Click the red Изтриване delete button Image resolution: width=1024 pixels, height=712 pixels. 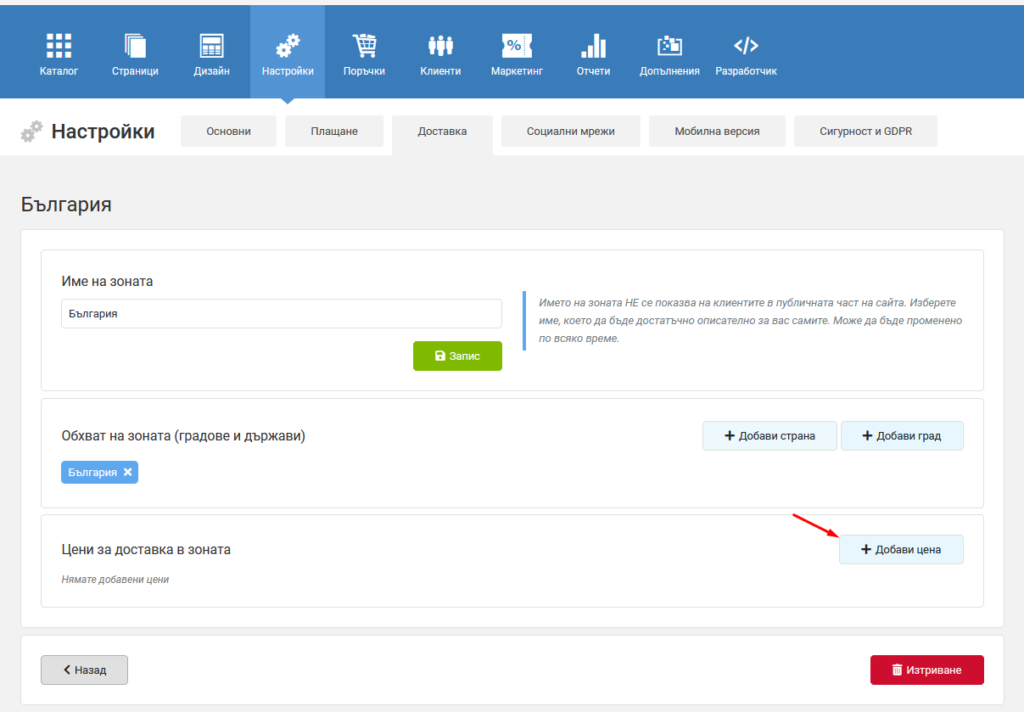tap(927, 670)
